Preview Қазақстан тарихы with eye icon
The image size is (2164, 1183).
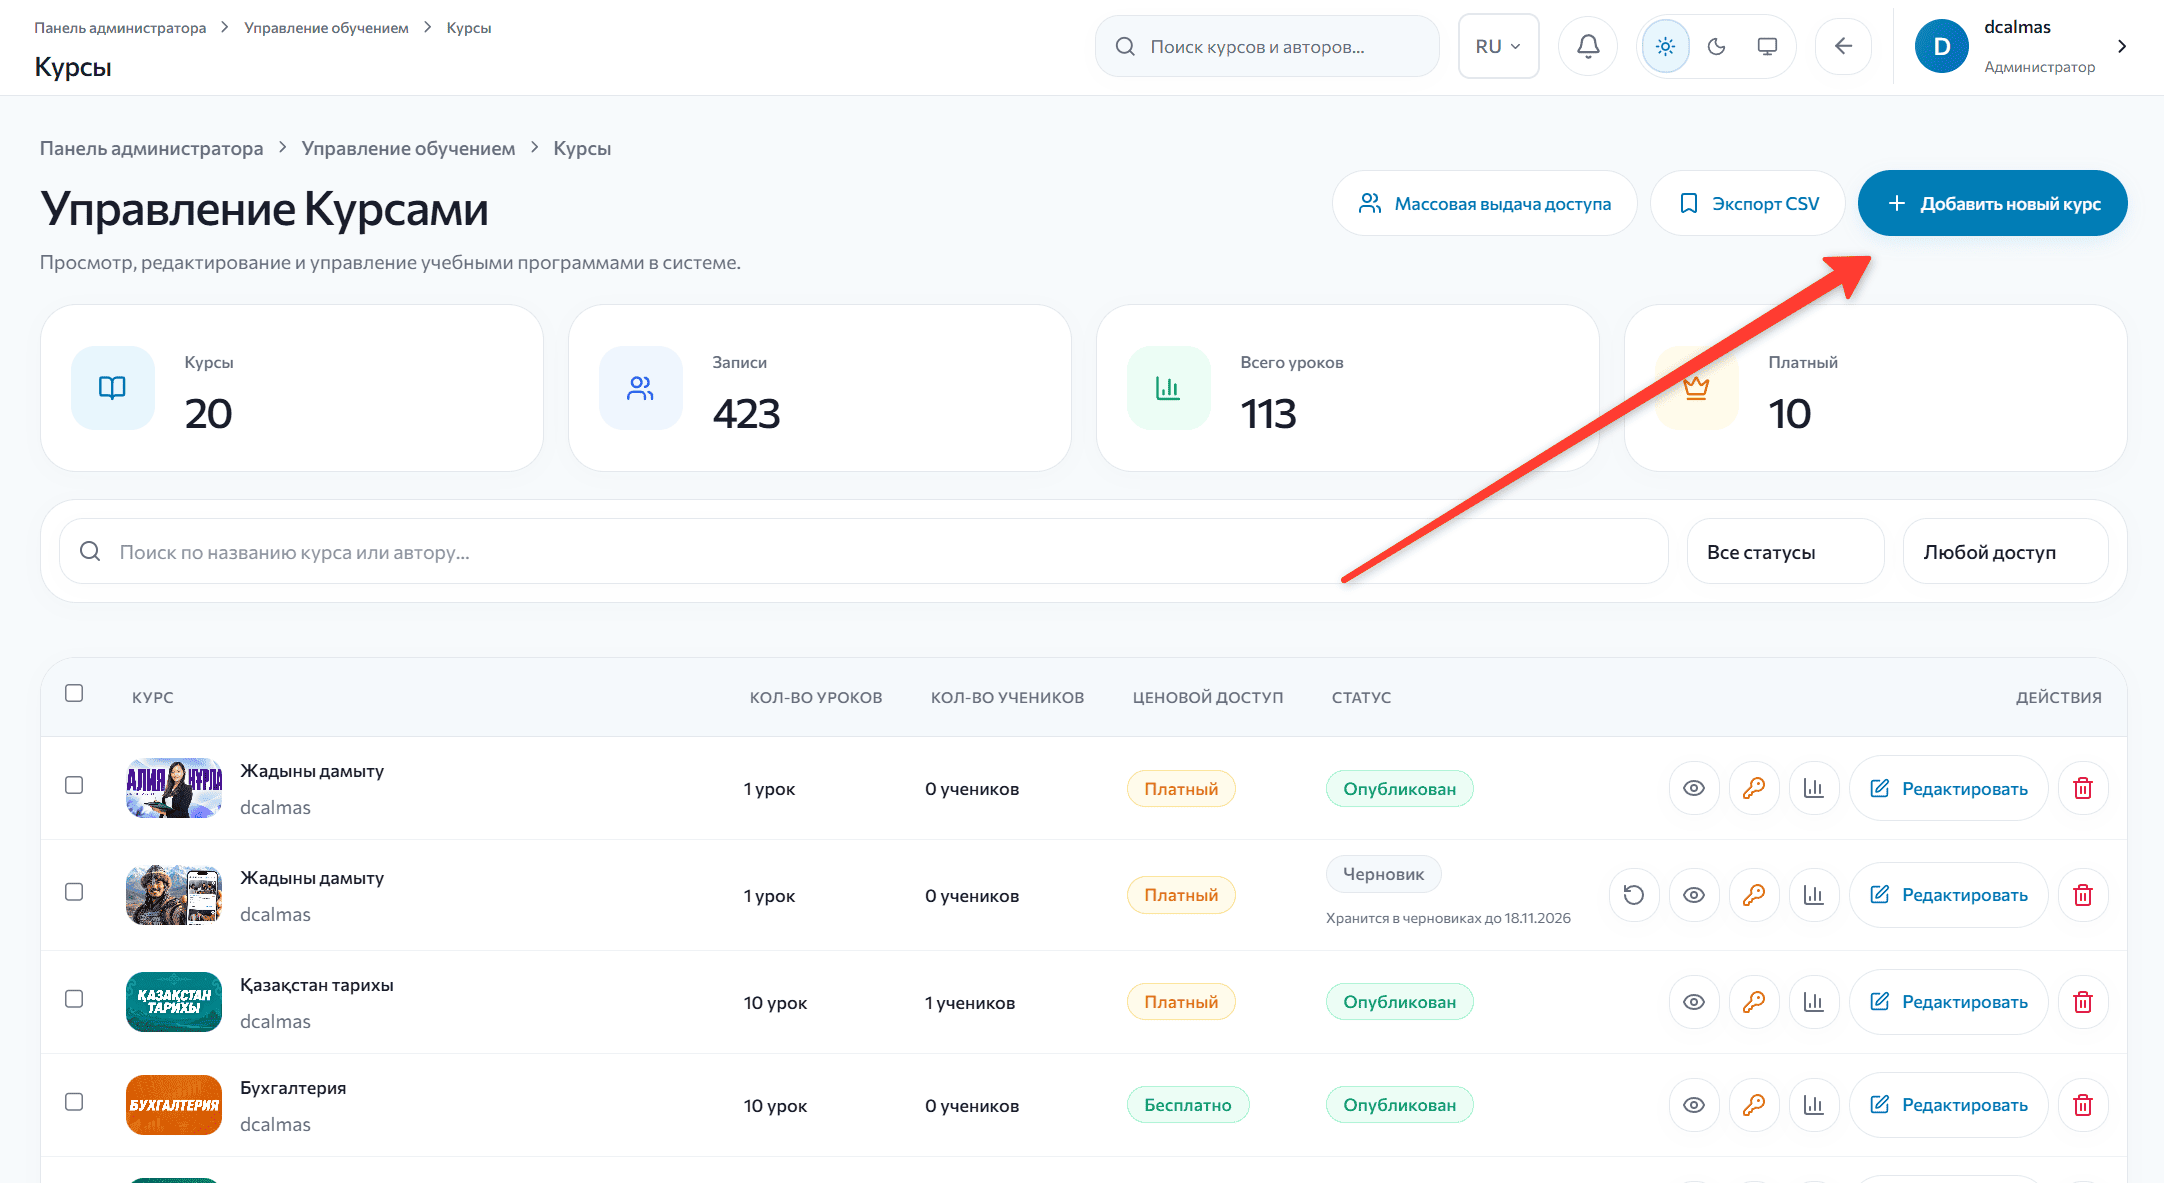click(x=1694, y=1002)
